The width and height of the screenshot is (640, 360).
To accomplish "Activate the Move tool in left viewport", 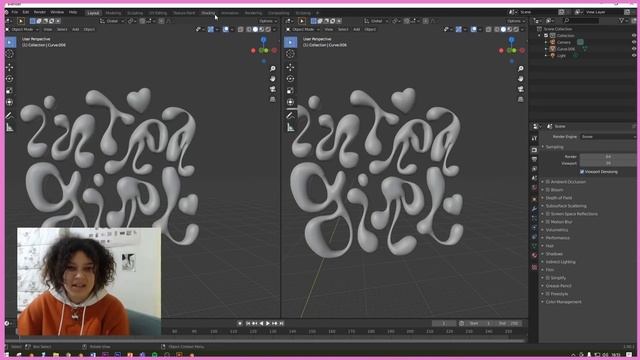I will point(10,67).
